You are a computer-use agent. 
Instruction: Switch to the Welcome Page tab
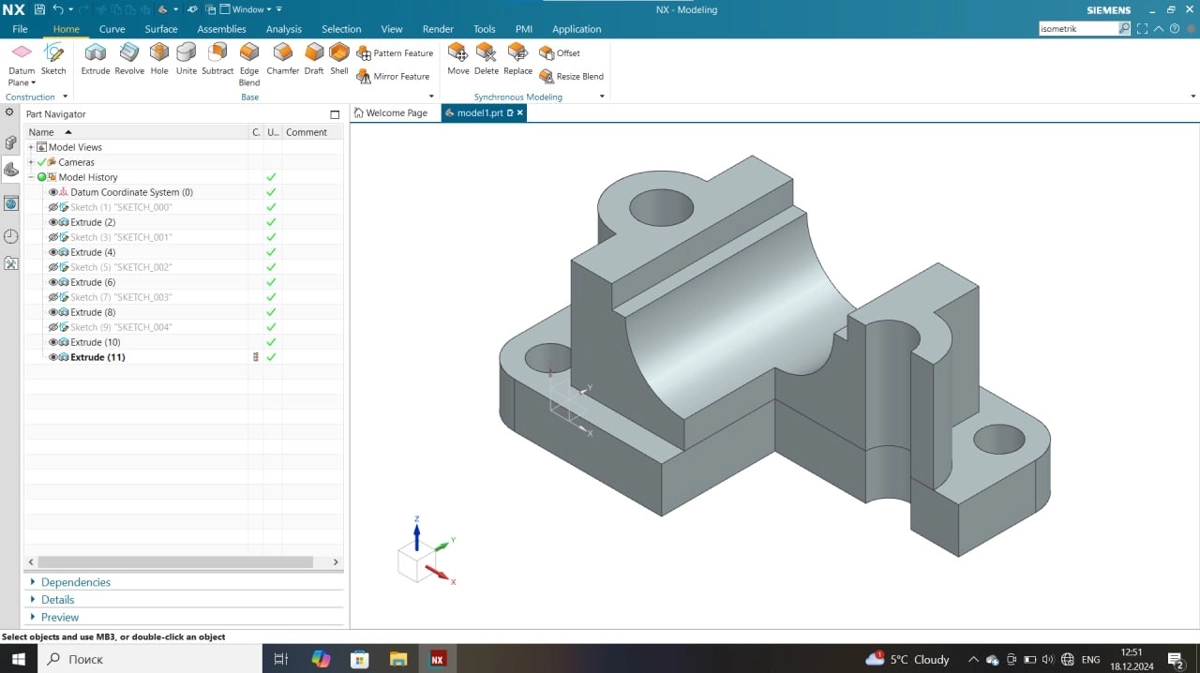(x=391, y=113)
